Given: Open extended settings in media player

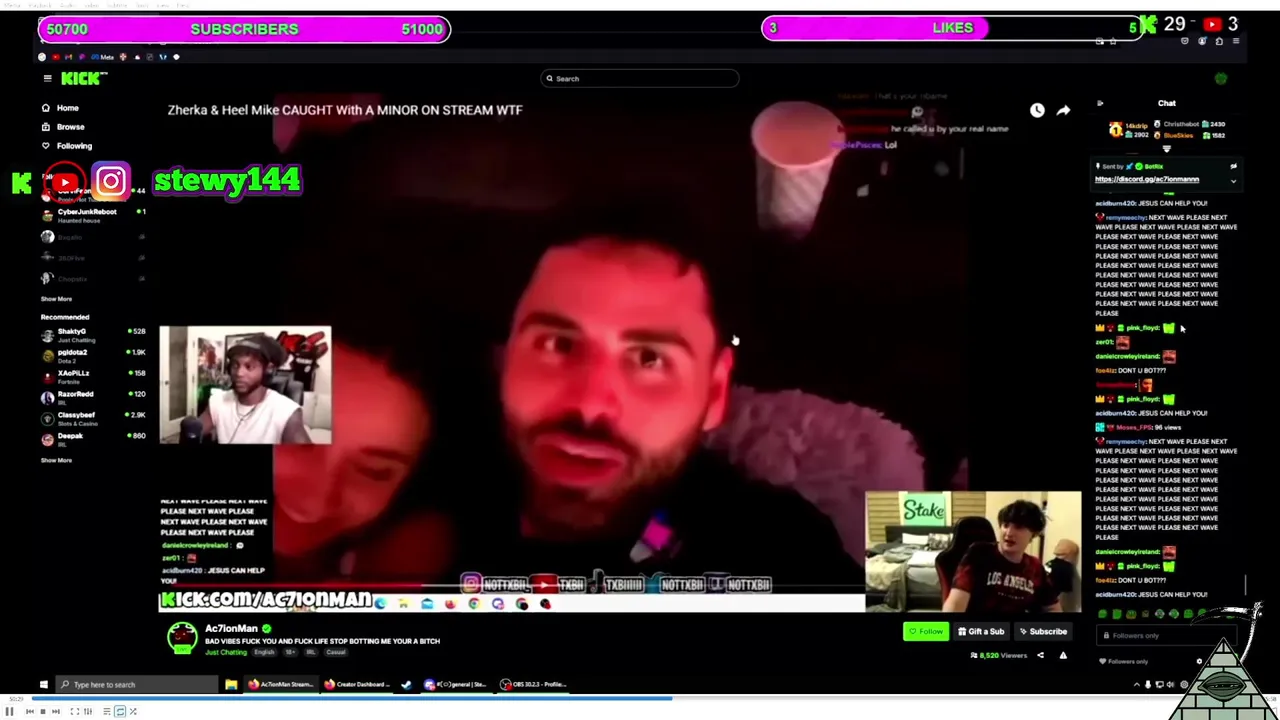Looking at the screenshot, I should click(x=87, y=711).
